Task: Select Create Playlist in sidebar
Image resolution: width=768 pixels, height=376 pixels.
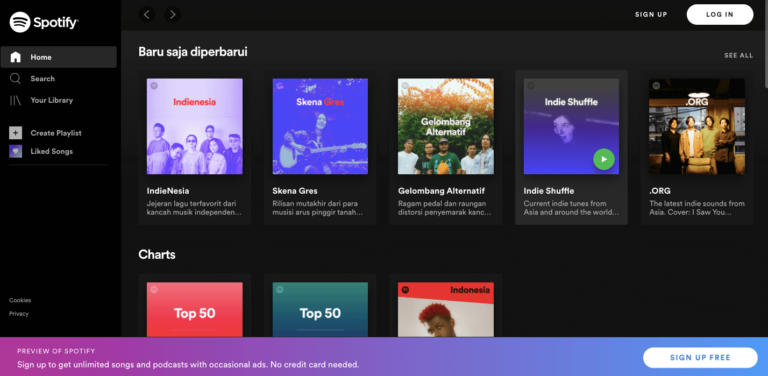Action: 59,133
